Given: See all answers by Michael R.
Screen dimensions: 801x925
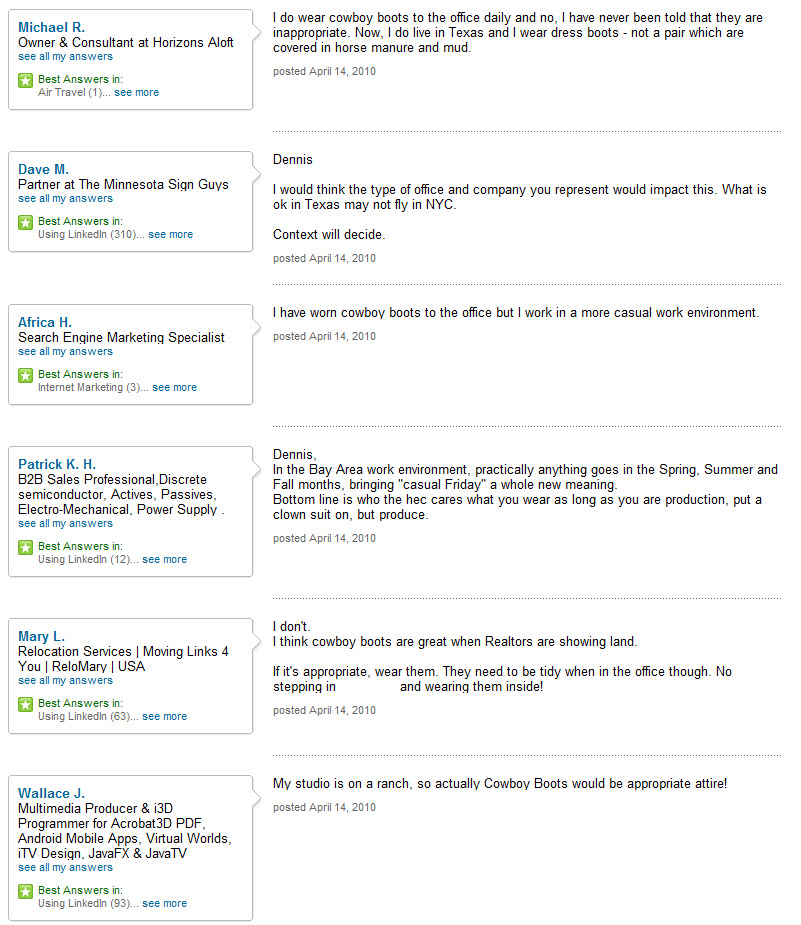Looking at the screenshot, I should (65, 57).
